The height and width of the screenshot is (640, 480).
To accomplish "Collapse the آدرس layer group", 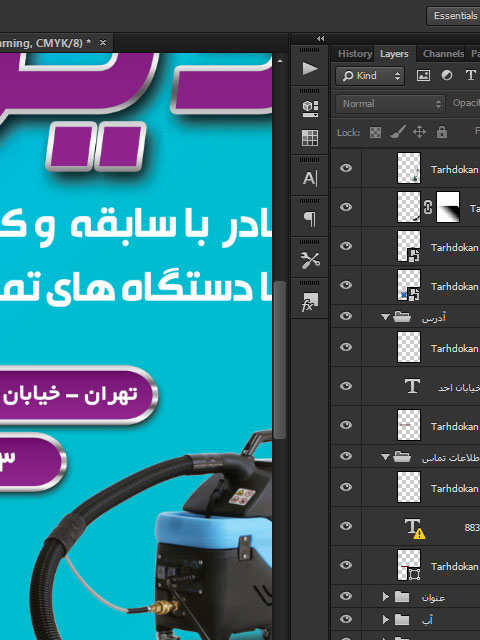I will 385,317.
